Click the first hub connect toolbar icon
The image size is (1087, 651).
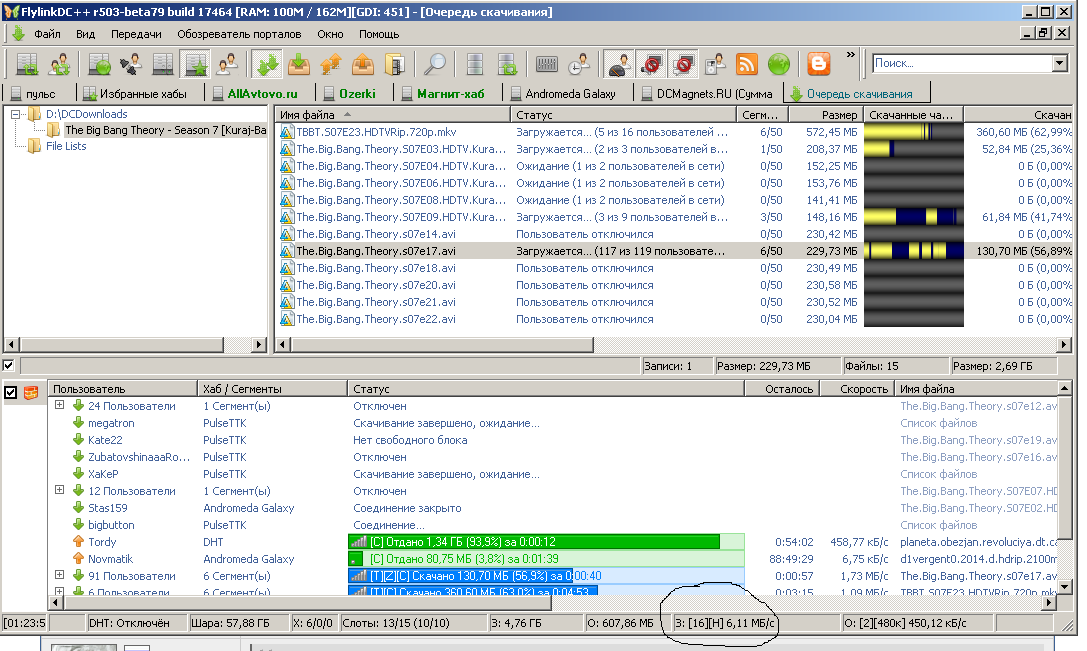click(x=27, y=65)
